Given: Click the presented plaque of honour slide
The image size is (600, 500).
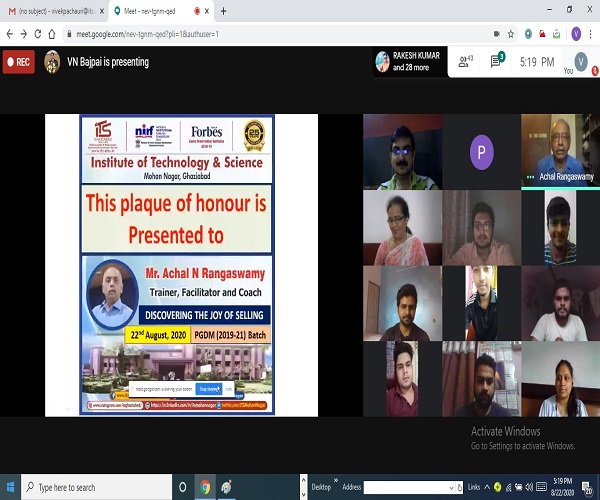Looking at the screenshot, I should click(177, 265).
